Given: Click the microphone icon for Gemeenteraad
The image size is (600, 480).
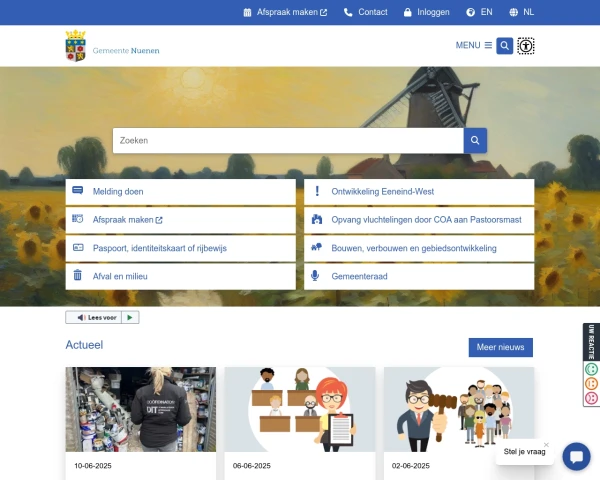Looking at the screenshot, I should pos(315,276).
